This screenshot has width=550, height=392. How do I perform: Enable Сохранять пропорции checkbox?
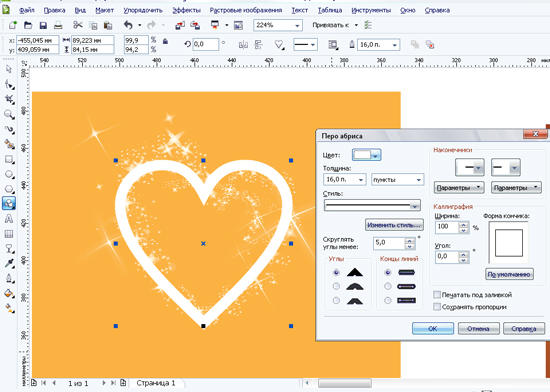point(437,307)
